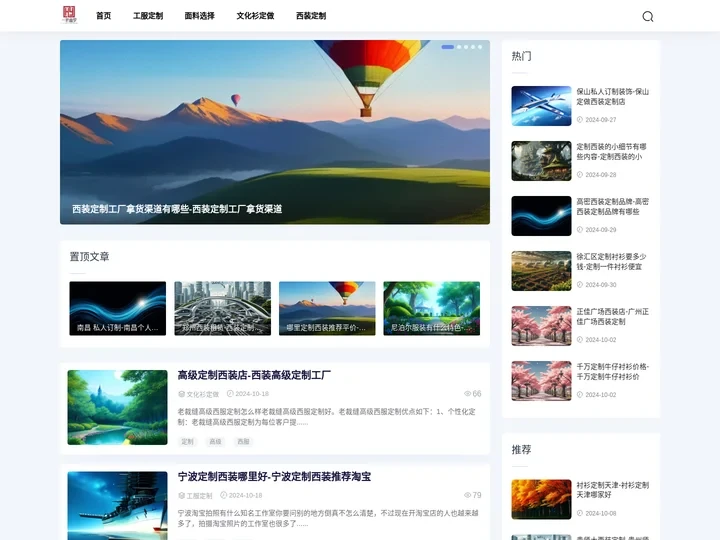Open hot article 千万定制牛仔衬衫价格

click(613, 371)
